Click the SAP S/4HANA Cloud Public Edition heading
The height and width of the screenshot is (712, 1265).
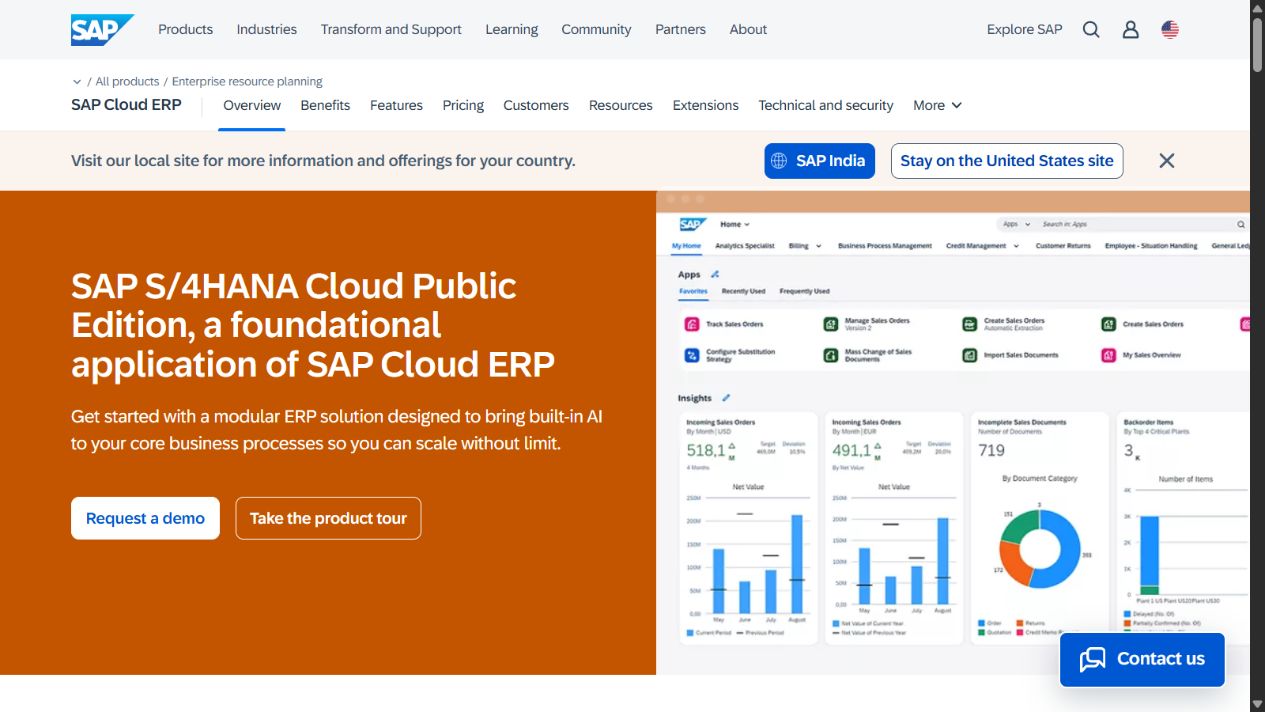(313, 325)
